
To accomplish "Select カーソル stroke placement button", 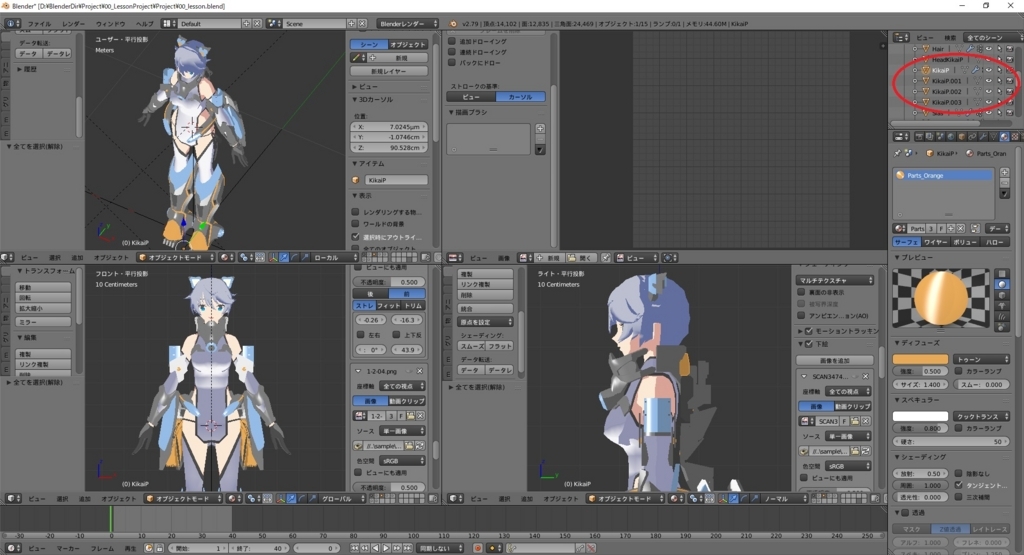I will point(520,97).
